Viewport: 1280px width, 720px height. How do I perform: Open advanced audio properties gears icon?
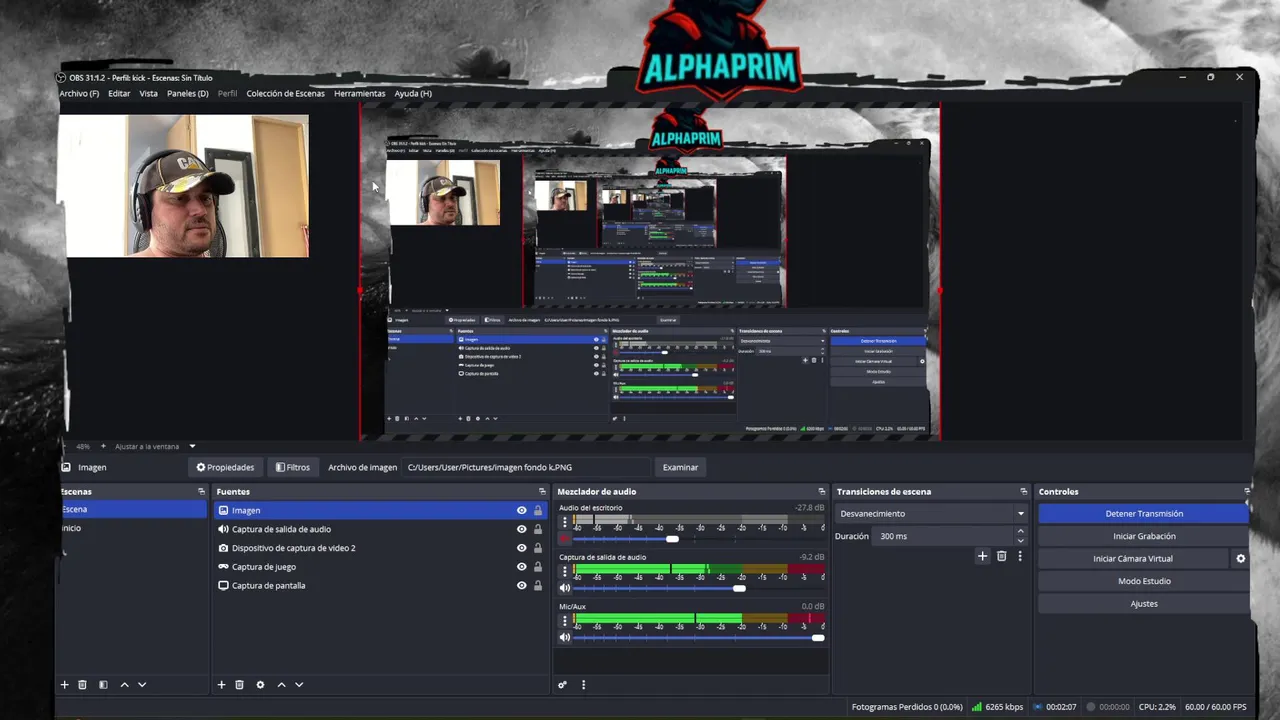563,685
